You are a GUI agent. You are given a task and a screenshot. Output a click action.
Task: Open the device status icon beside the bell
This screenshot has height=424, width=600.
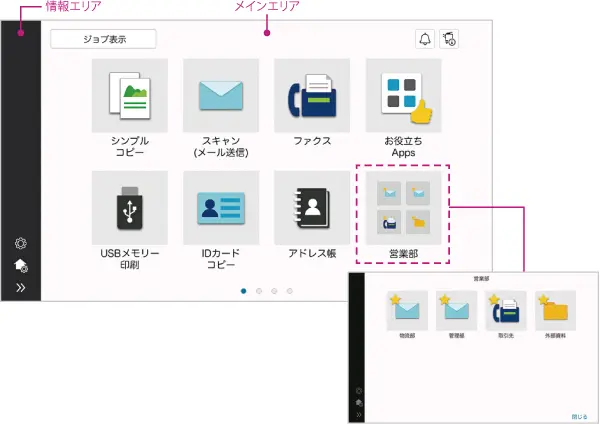pyautogui.click(x=449, y=39)
